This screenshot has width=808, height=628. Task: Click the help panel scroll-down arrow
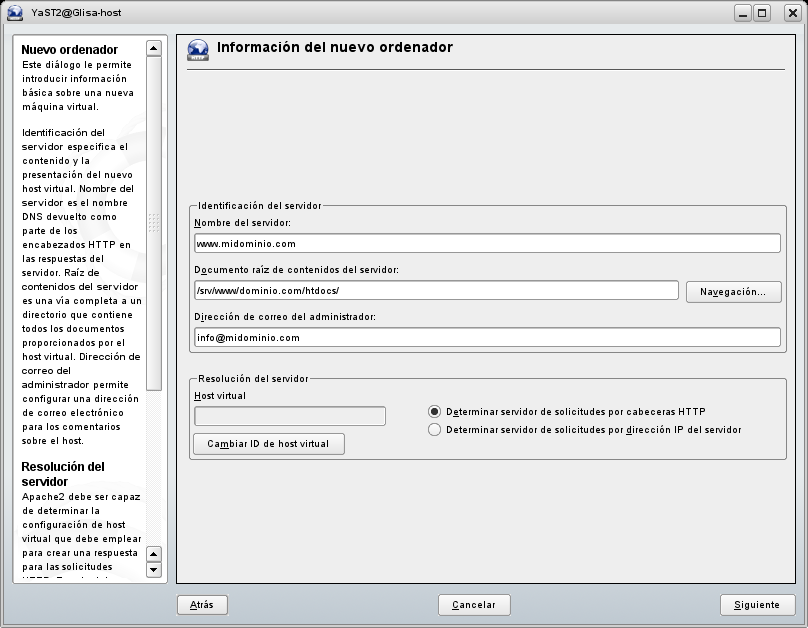click(153, 570)
